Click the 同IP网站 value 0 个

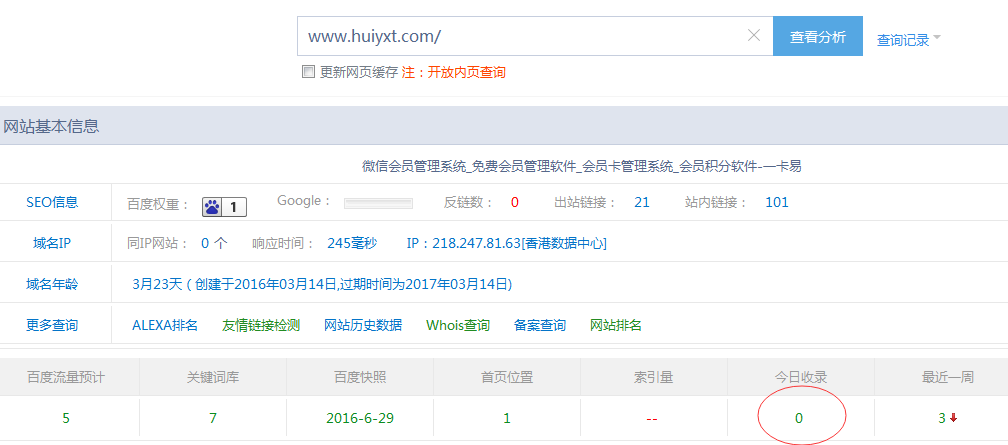click(214, 244)
